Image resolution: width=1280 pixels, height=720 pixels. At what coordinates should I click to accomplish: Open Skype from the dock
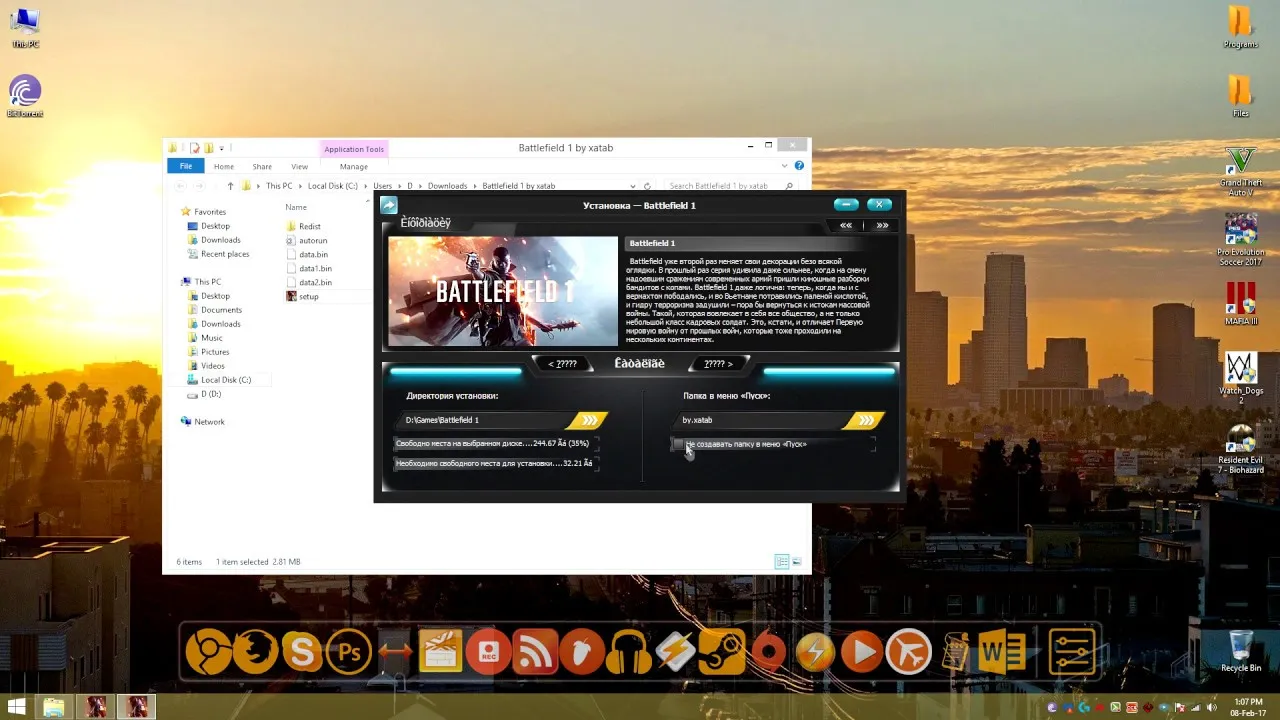click(x=302, y=653)
